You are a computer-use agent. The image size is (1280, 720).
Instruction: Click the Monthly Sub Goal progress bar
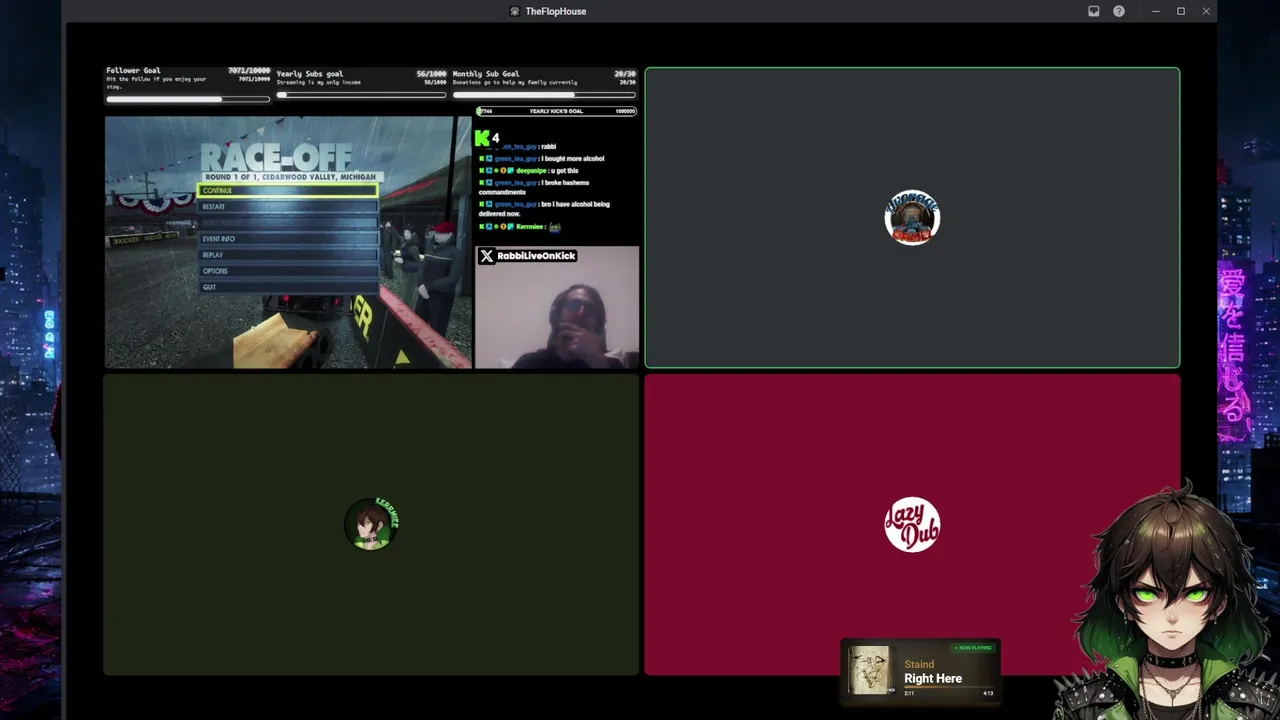(544, 95)
